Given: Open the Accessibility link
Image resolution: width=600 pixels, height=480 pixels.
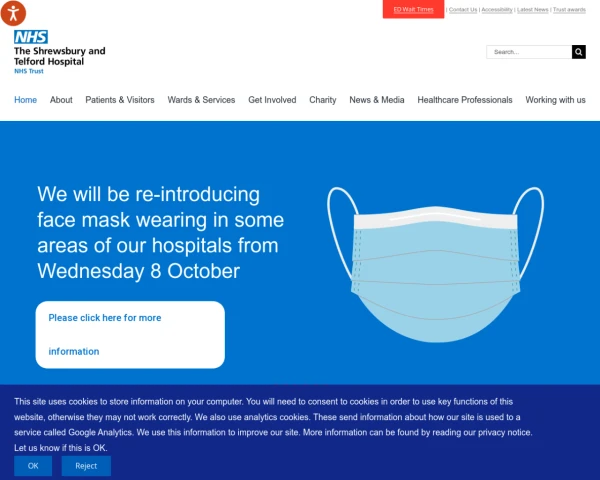Looking at the screenshot, I should pyautogui.click(x=497, y=10).
